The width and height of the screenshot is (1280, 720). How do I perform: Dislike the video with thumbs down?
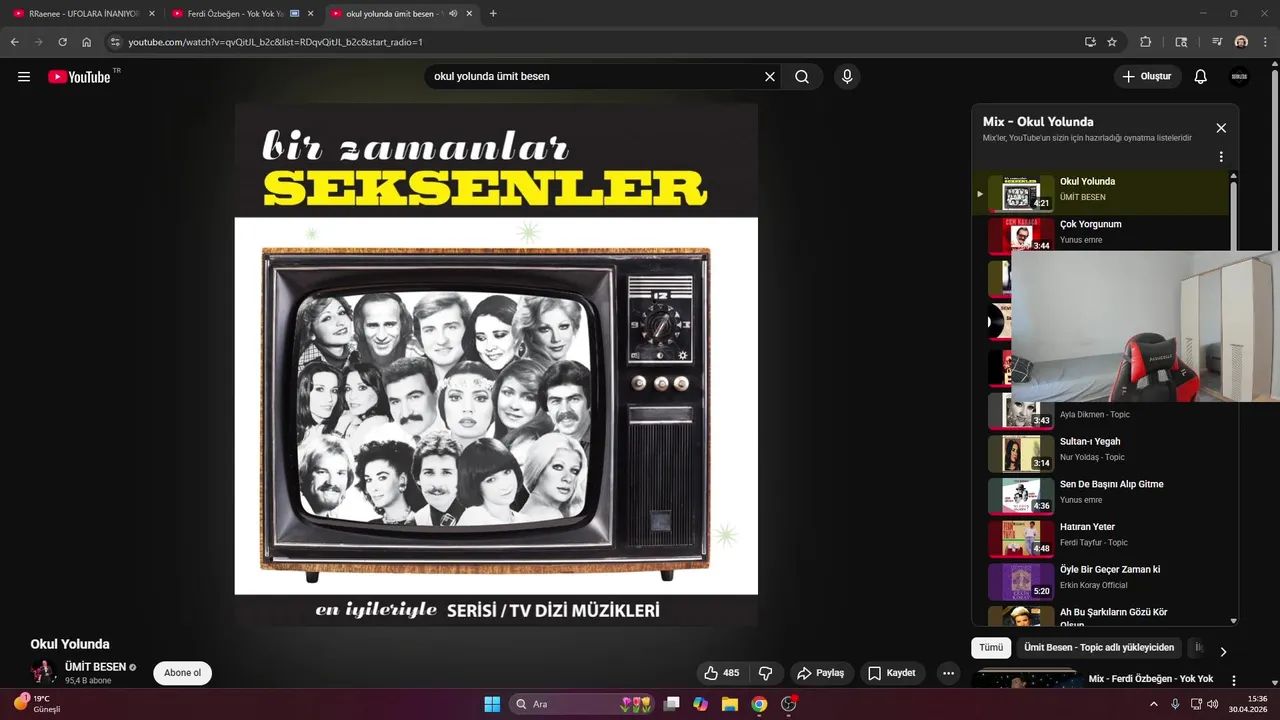pos(766,673)
